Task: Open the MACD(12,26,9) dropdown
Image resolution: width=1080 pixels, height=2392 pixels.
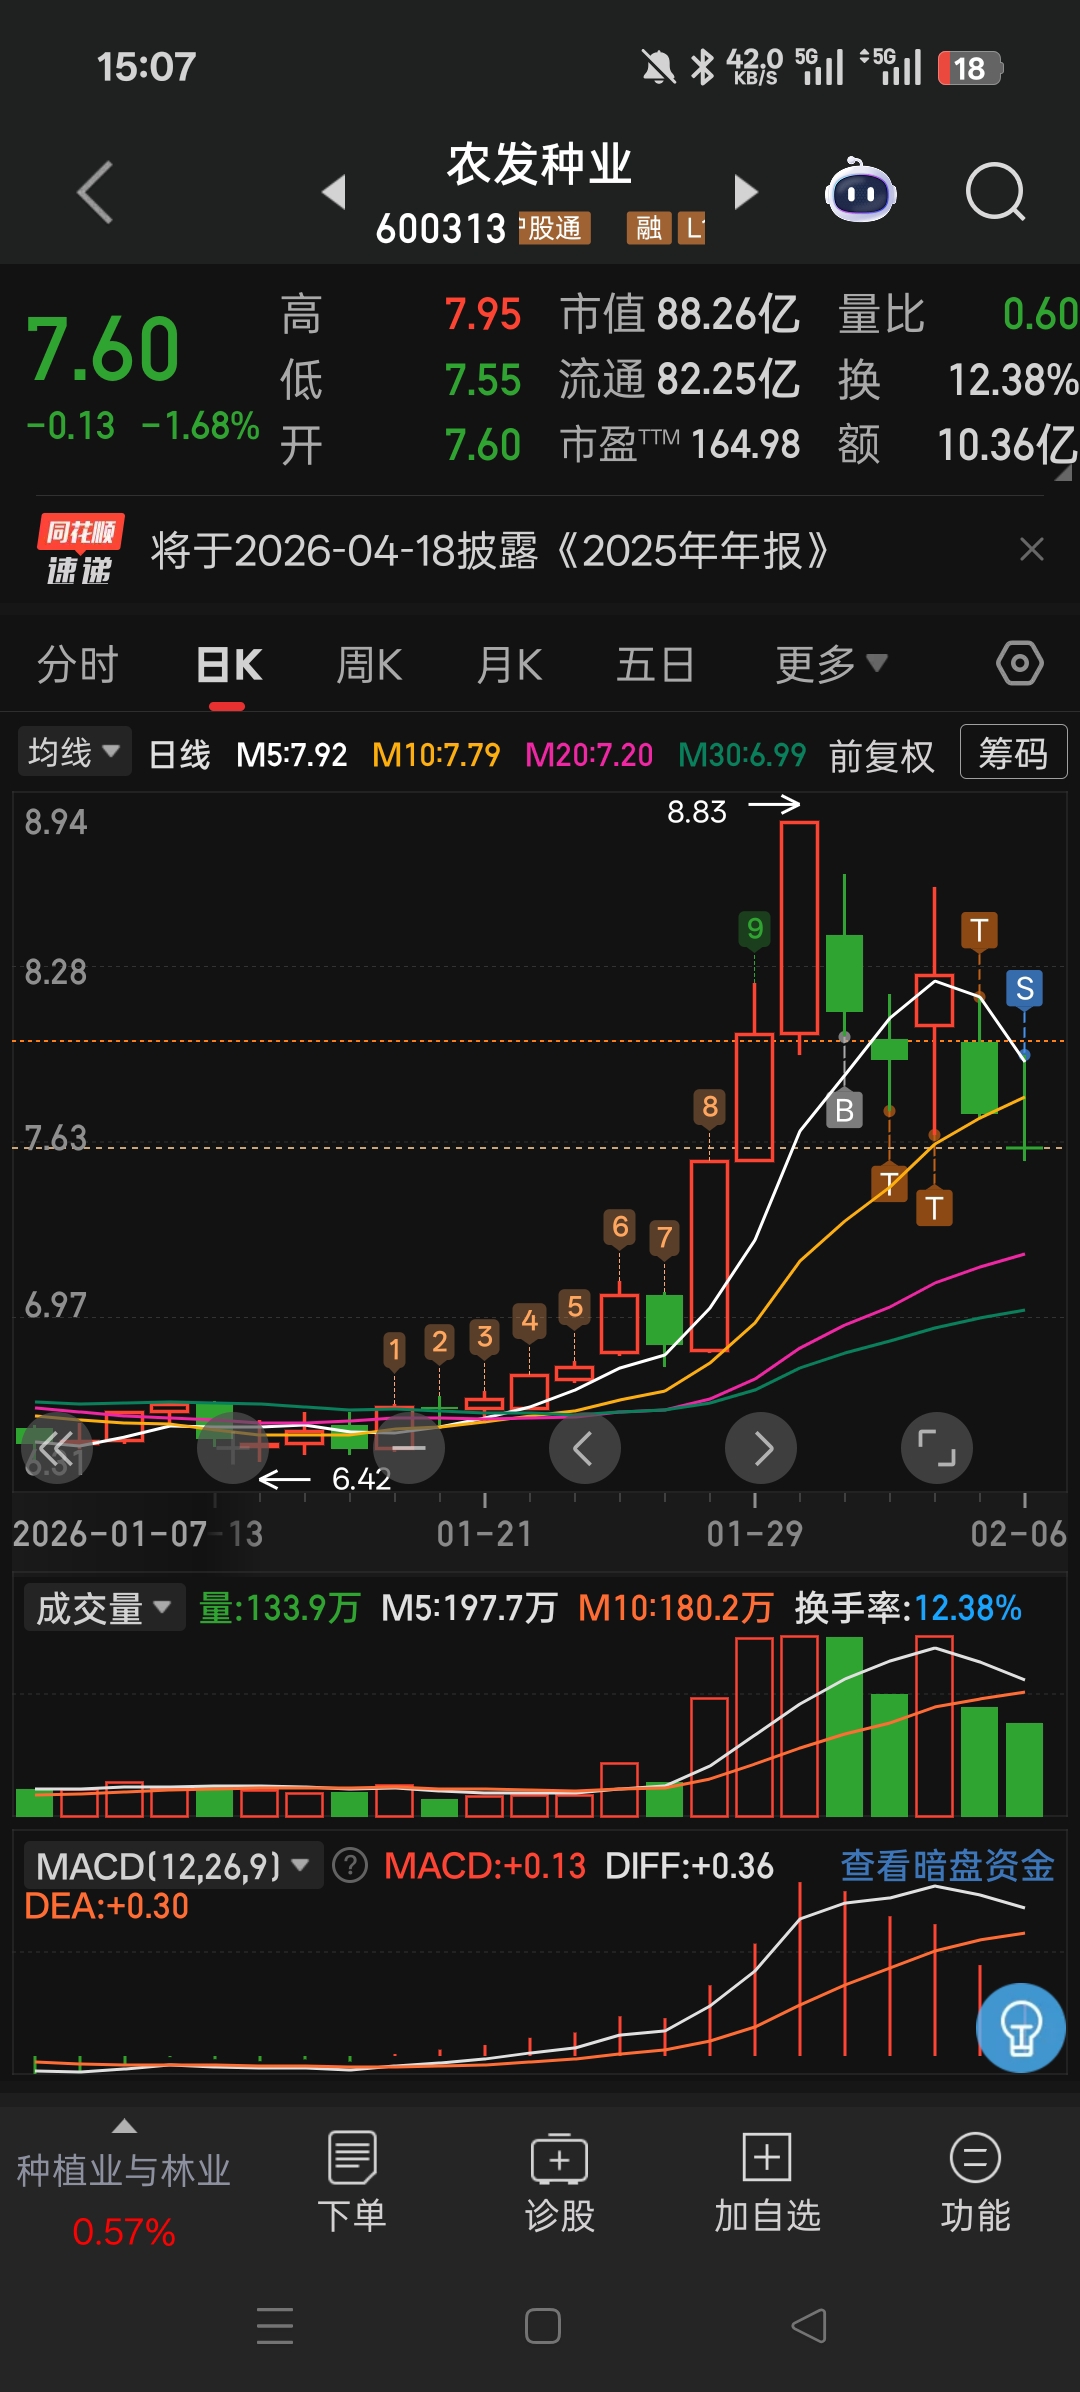Action: (172, 1865)
